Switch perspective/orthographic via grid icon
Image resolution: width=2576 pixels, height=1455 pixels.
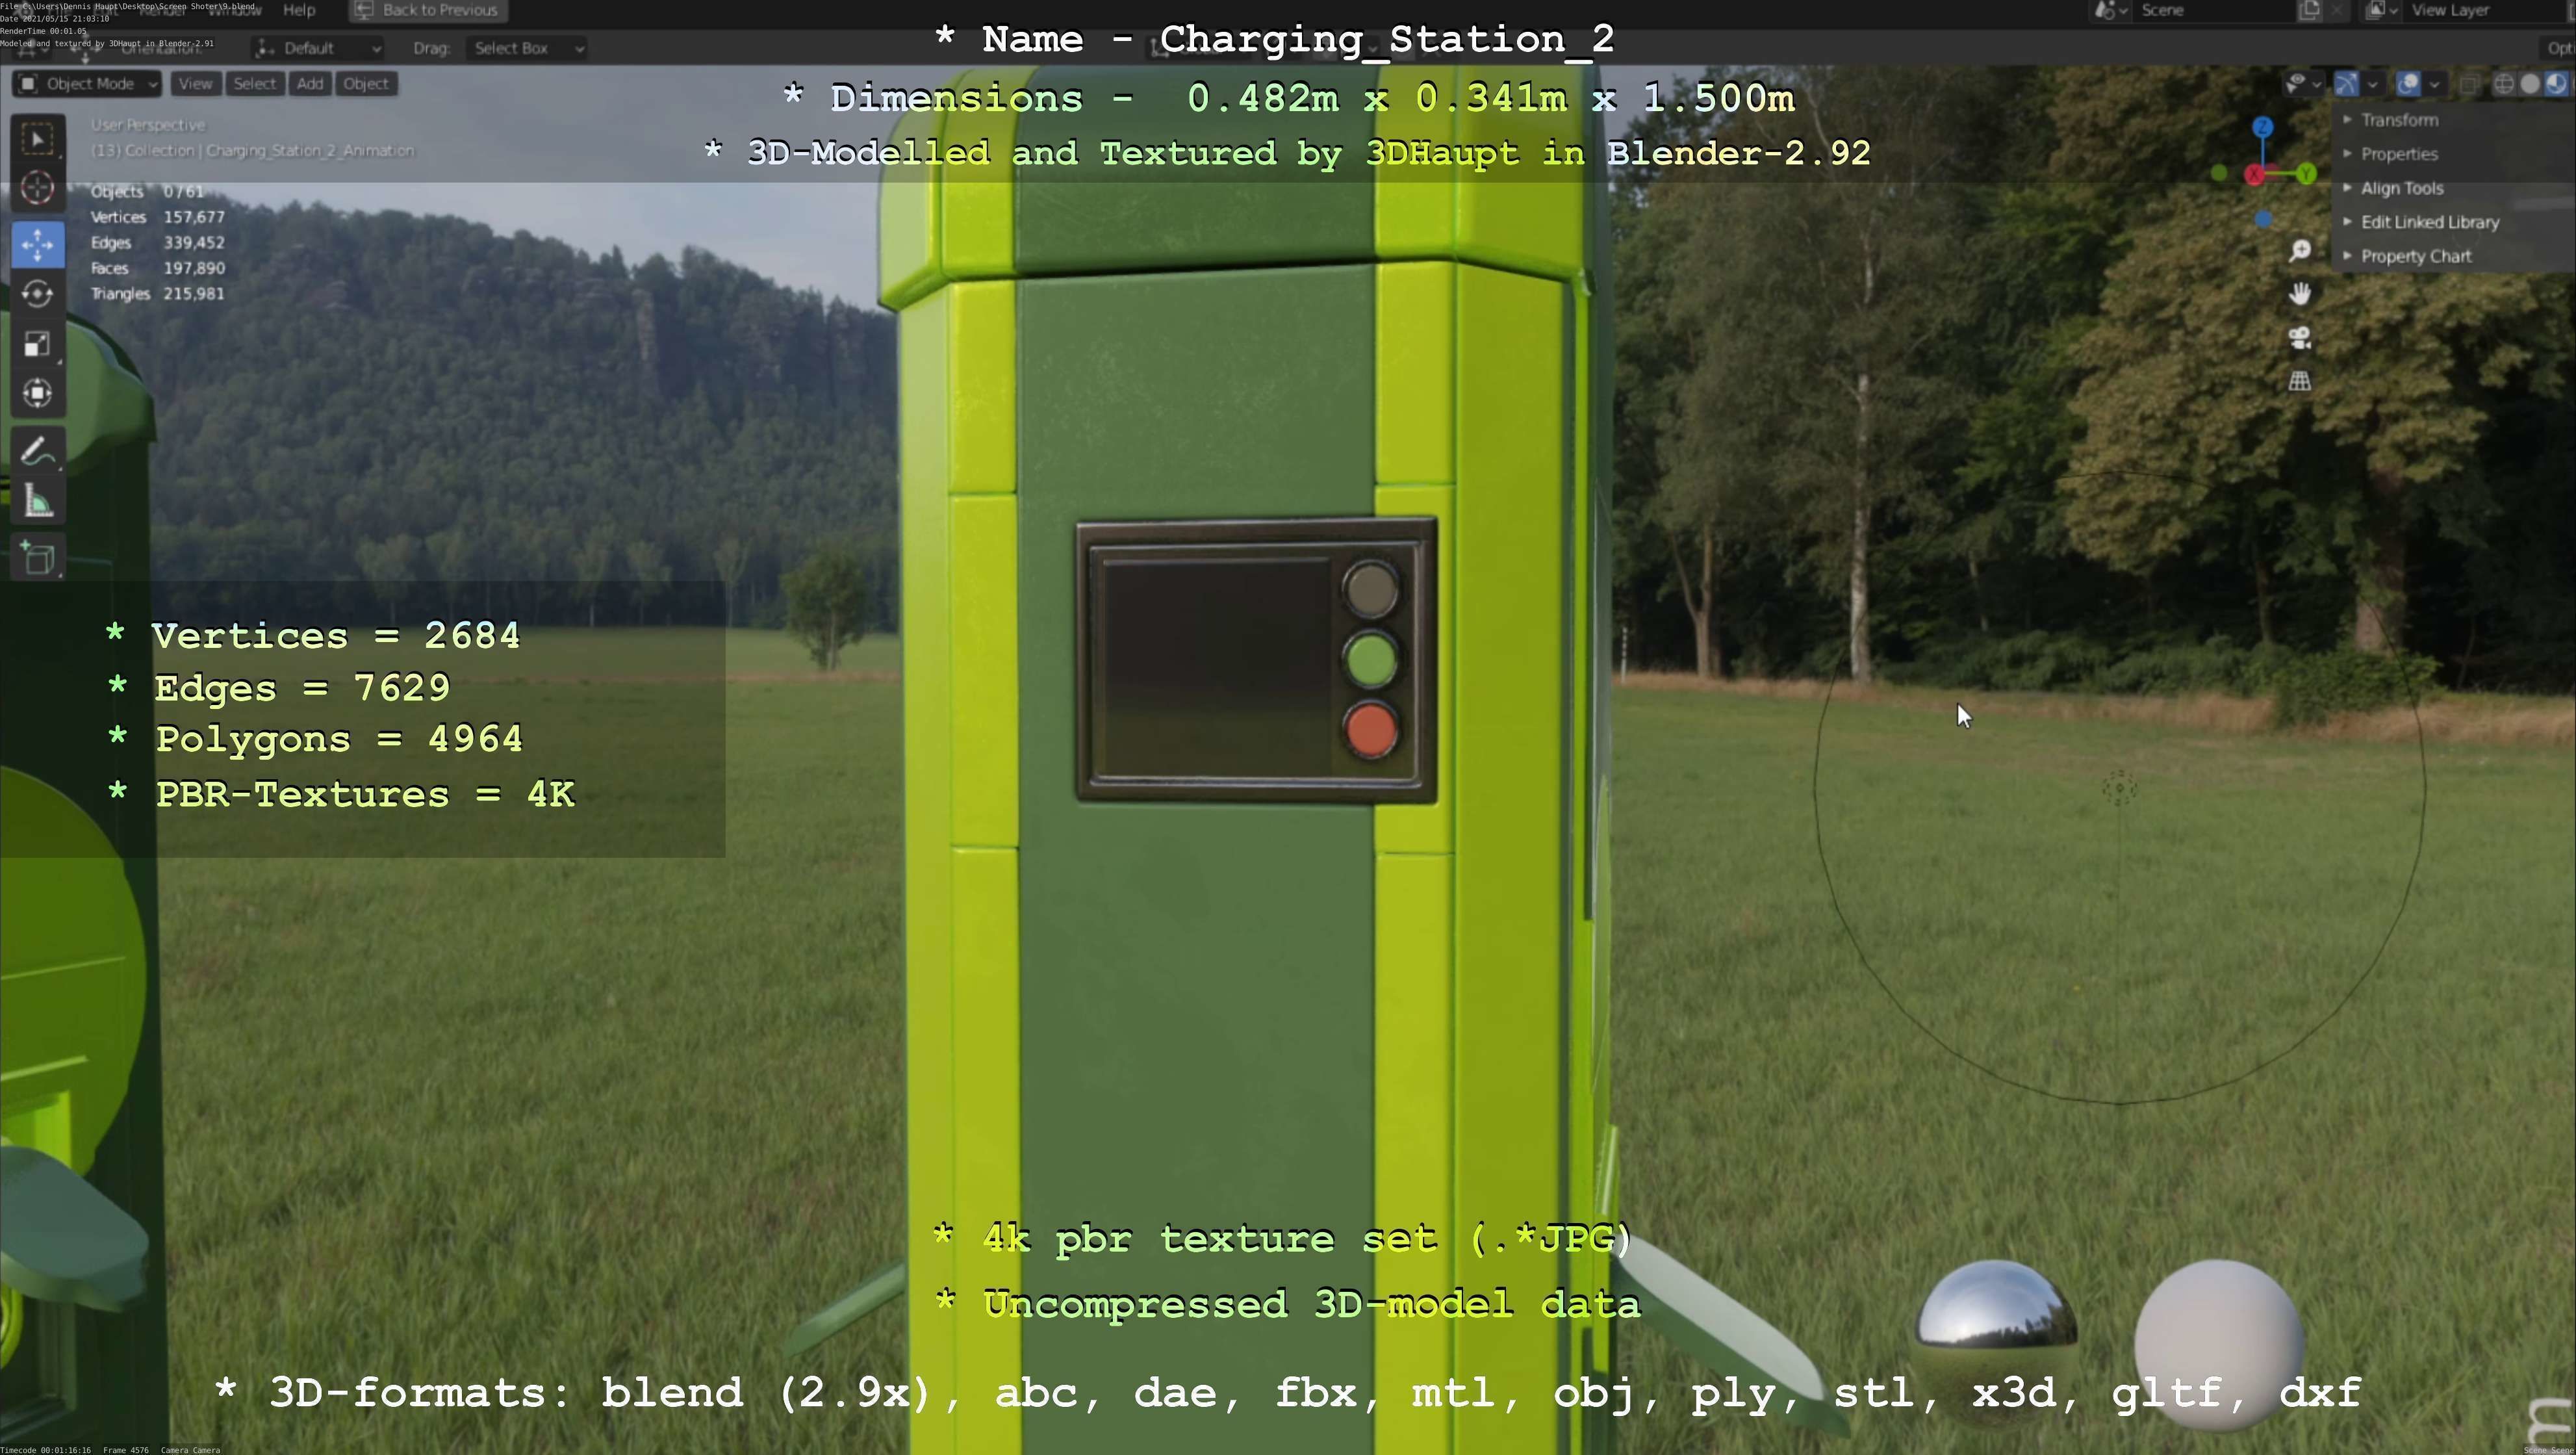[x=2300, y=381]
